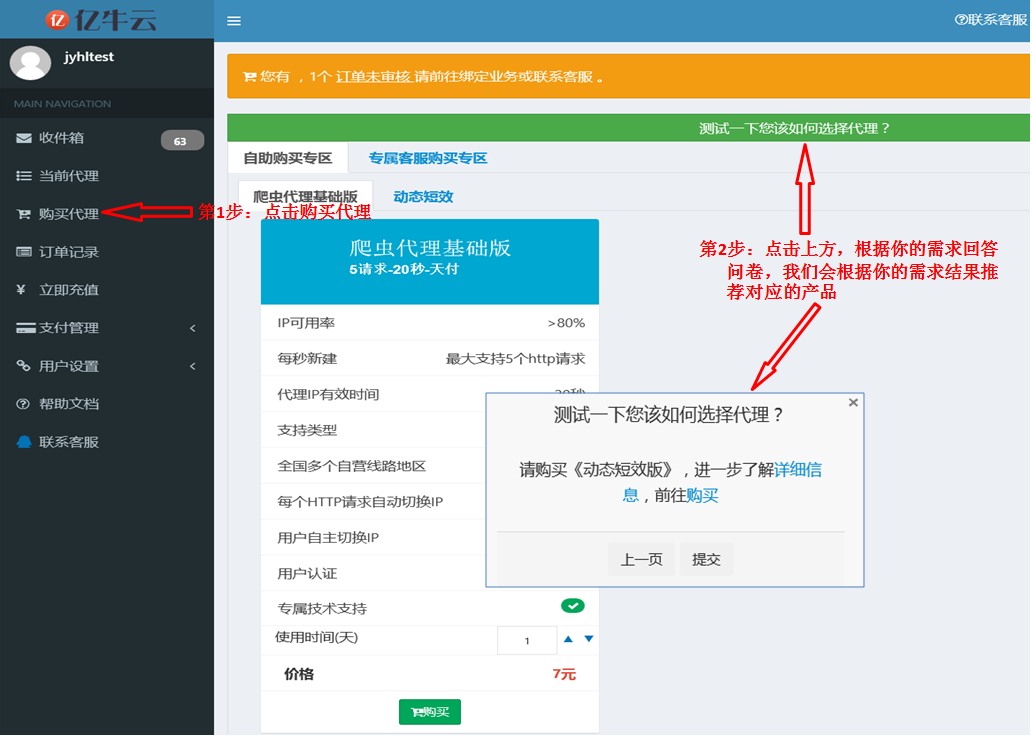
Task: Click the 63 inbox badge
Action: [182, 140]
